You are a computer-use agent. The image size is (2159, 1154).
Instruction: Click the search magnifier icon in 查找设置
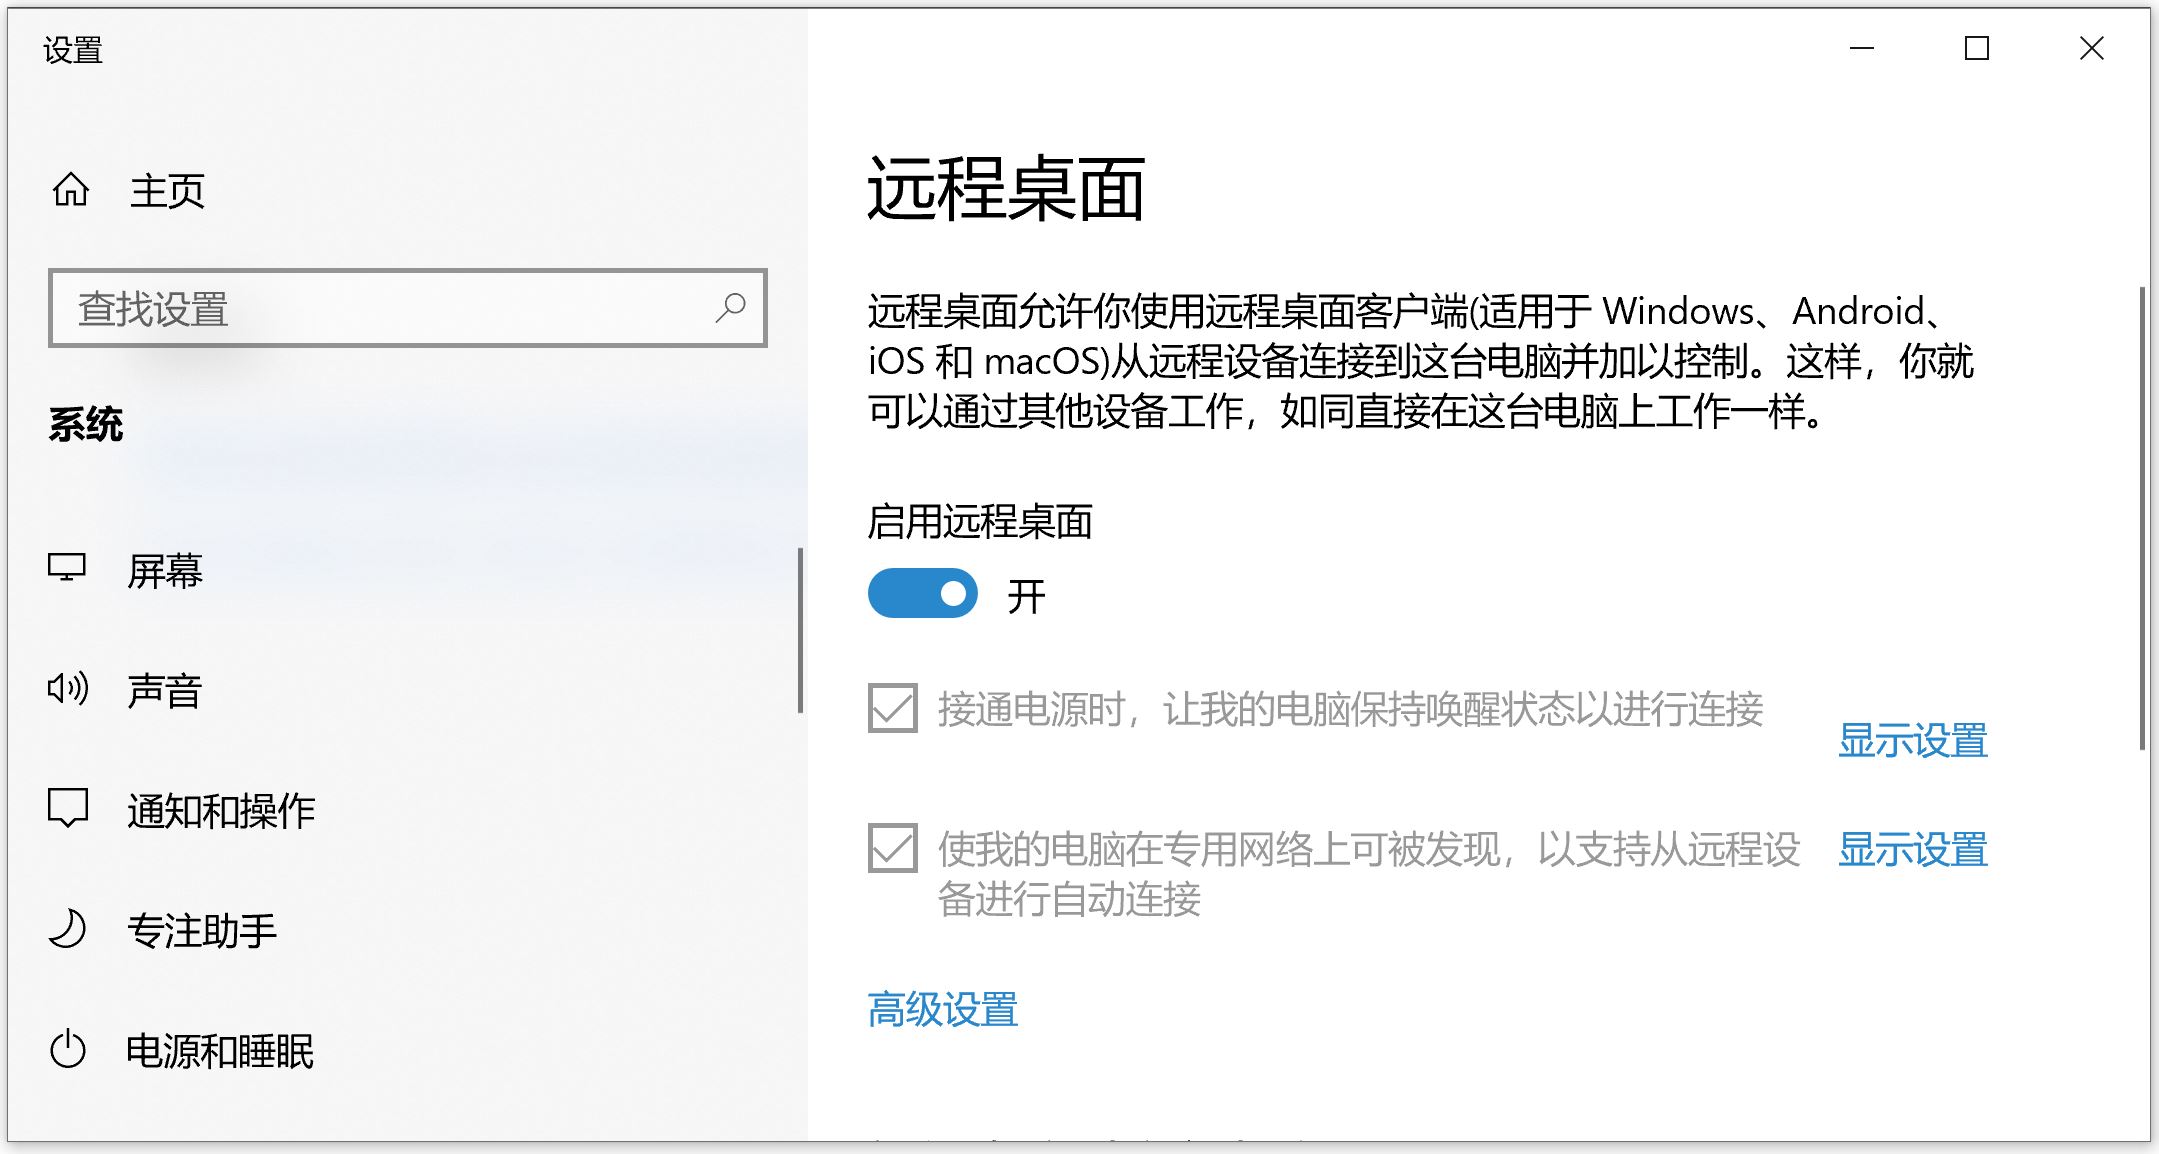[x=731, y=308]
